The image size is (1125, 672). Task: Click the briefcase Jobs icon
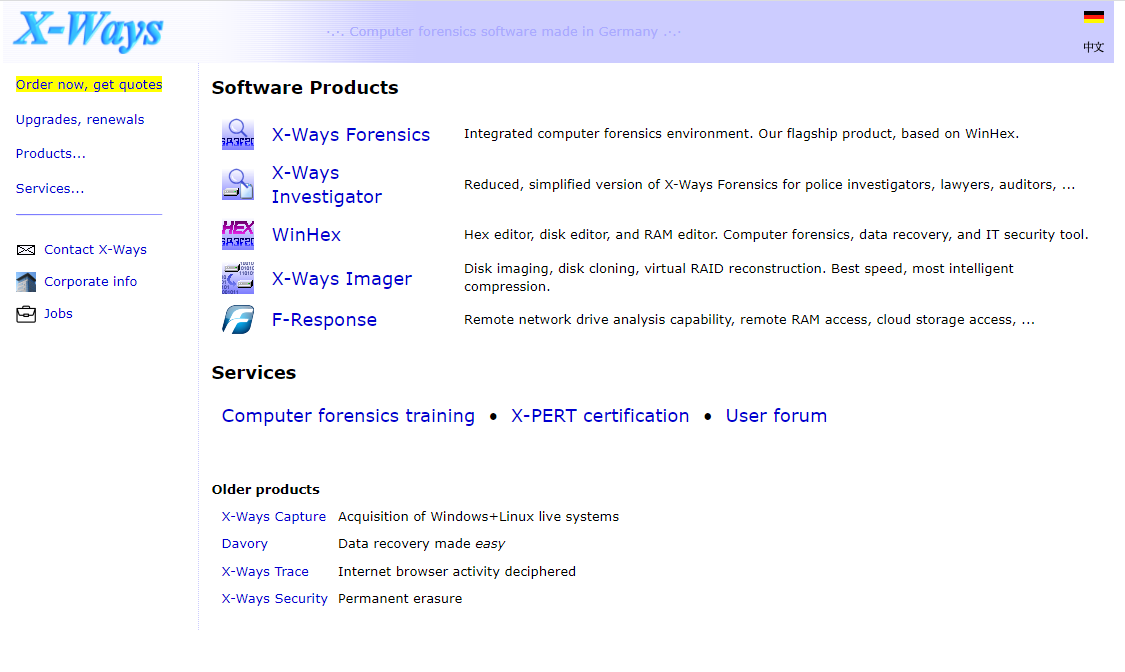[26, 314]
